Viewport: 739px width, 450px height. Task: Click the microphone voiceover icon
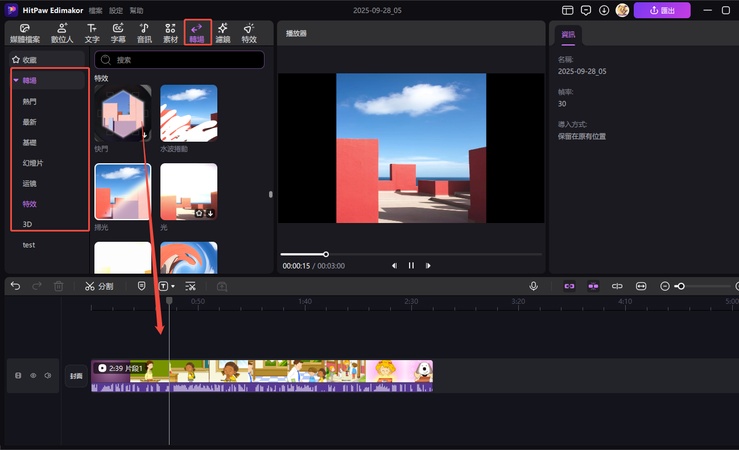coord(534,286)
